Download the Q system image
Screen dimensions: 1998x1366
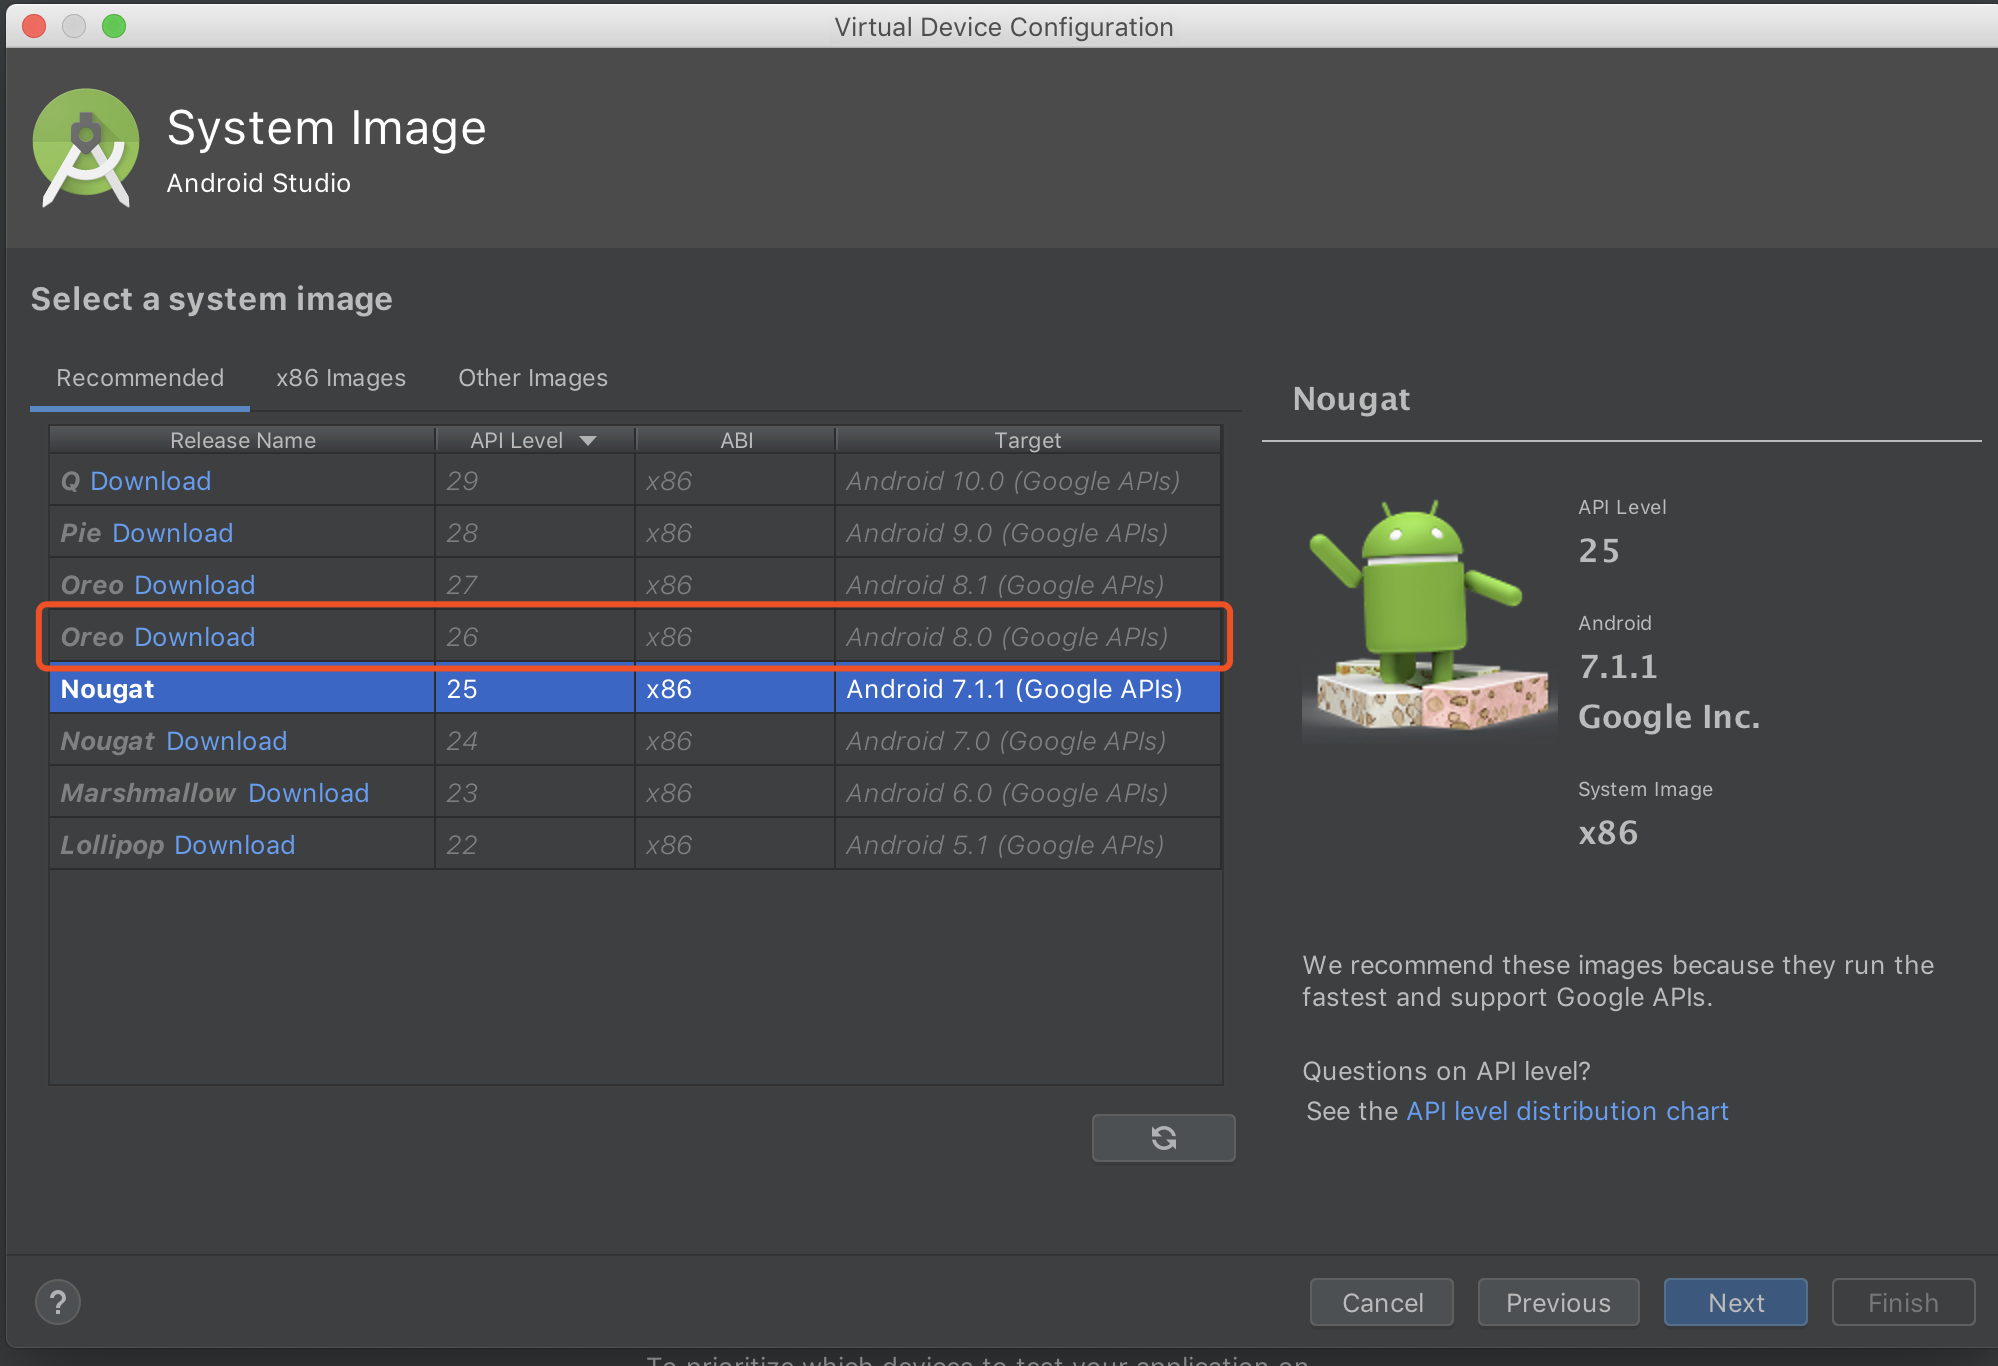(151, 481)
